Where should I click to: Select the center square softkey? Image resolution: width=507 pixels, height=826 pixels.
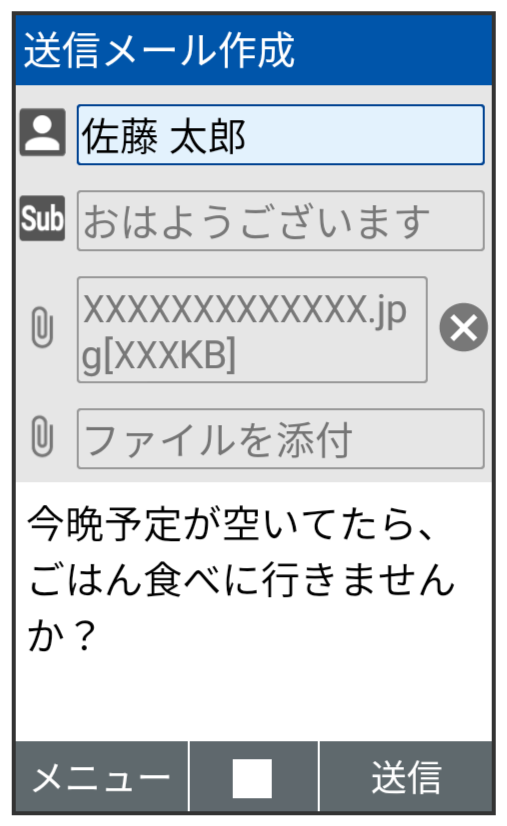[253, 778]
